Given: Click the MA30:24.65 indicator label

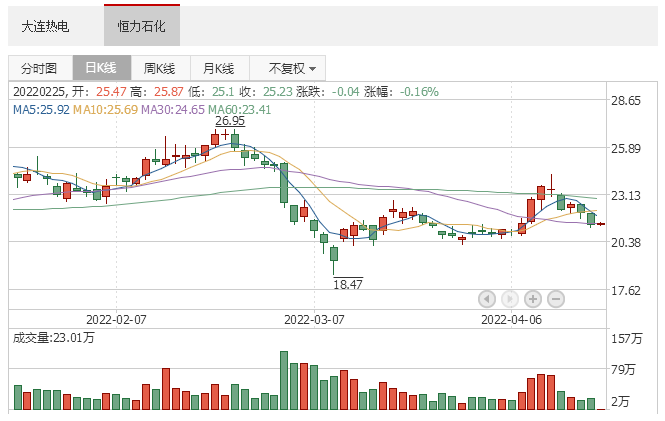Looking at the screenshot, I should pyautogui.click(x=173, y=110).
